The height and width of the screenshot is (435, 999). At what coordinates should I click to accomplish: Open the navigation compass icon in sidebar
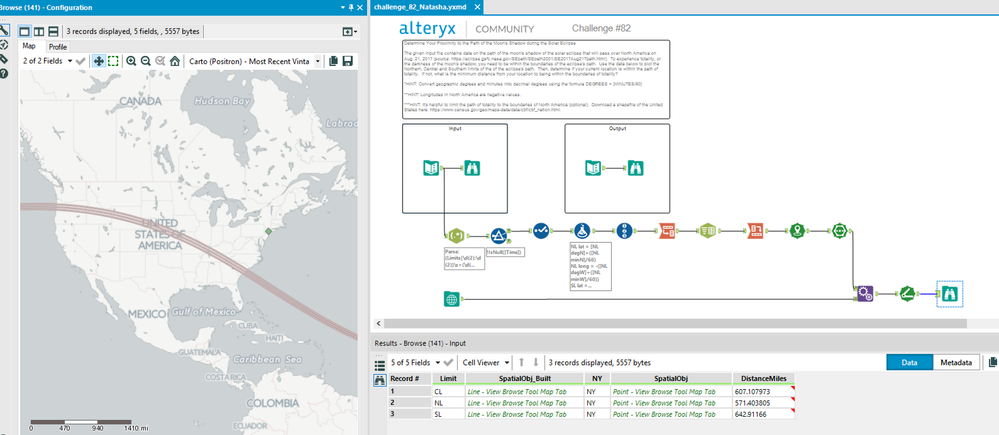coord(4,45)
